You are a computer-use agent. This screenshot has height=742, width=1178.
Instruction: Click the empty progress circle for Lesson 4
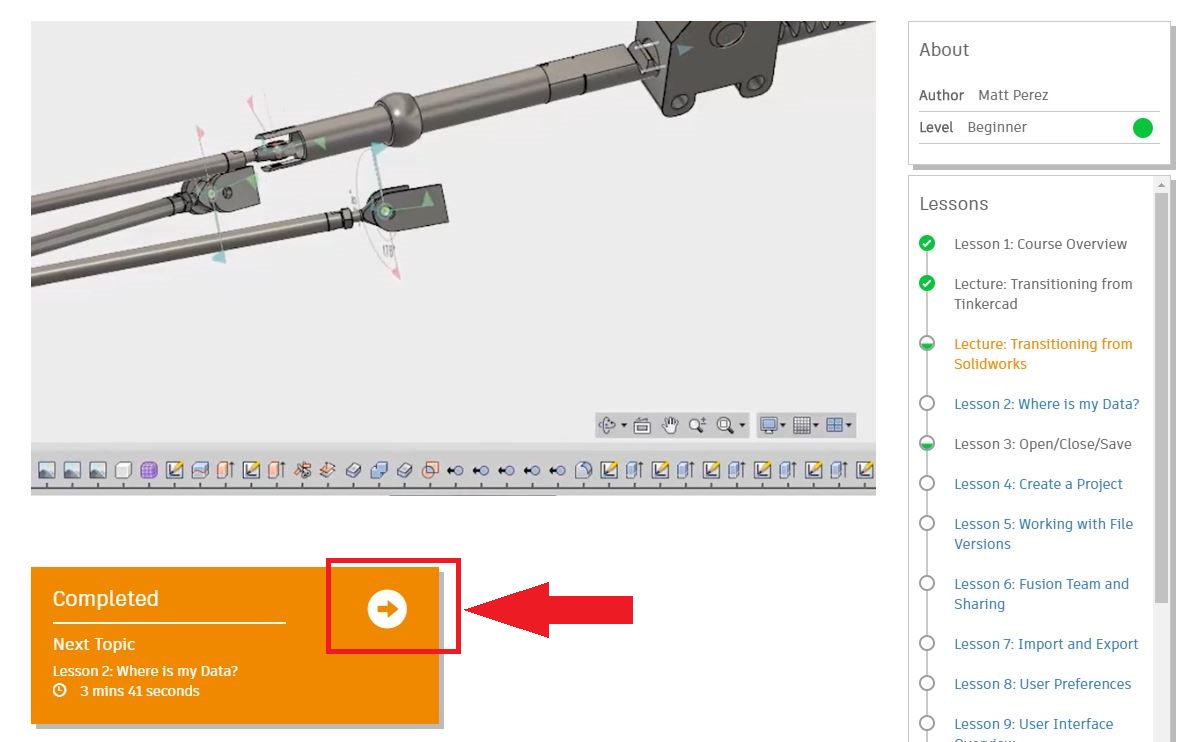click(926, 484)
